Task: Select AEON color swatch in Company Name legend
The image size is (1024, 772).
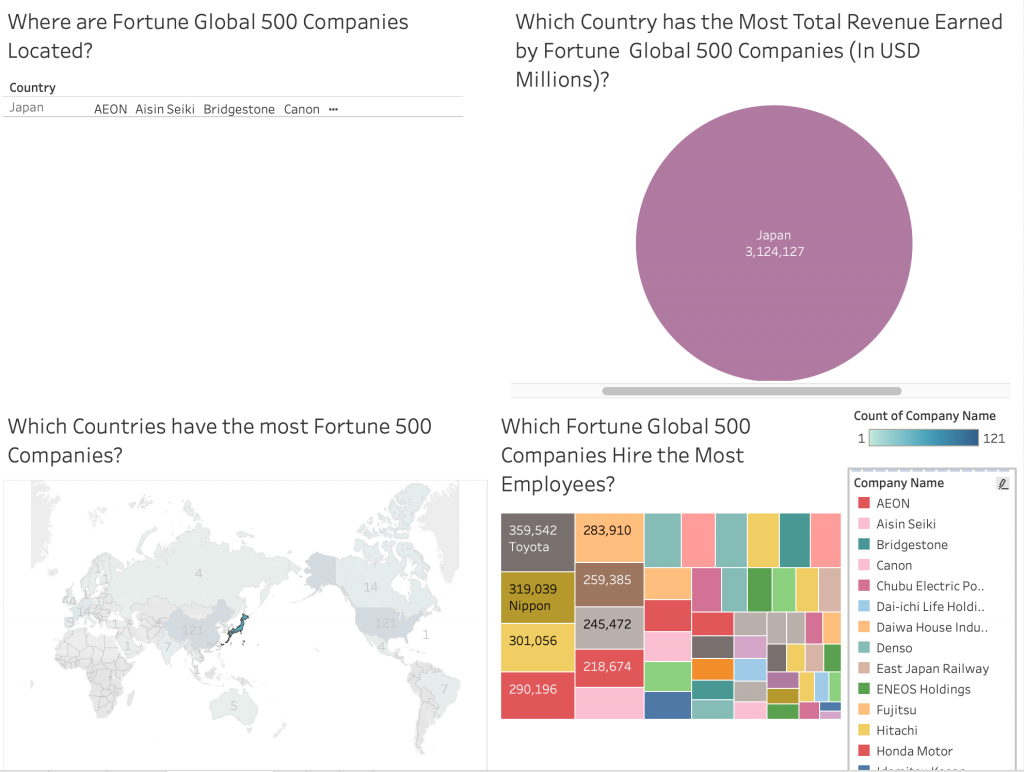Action: coord(863,503)
